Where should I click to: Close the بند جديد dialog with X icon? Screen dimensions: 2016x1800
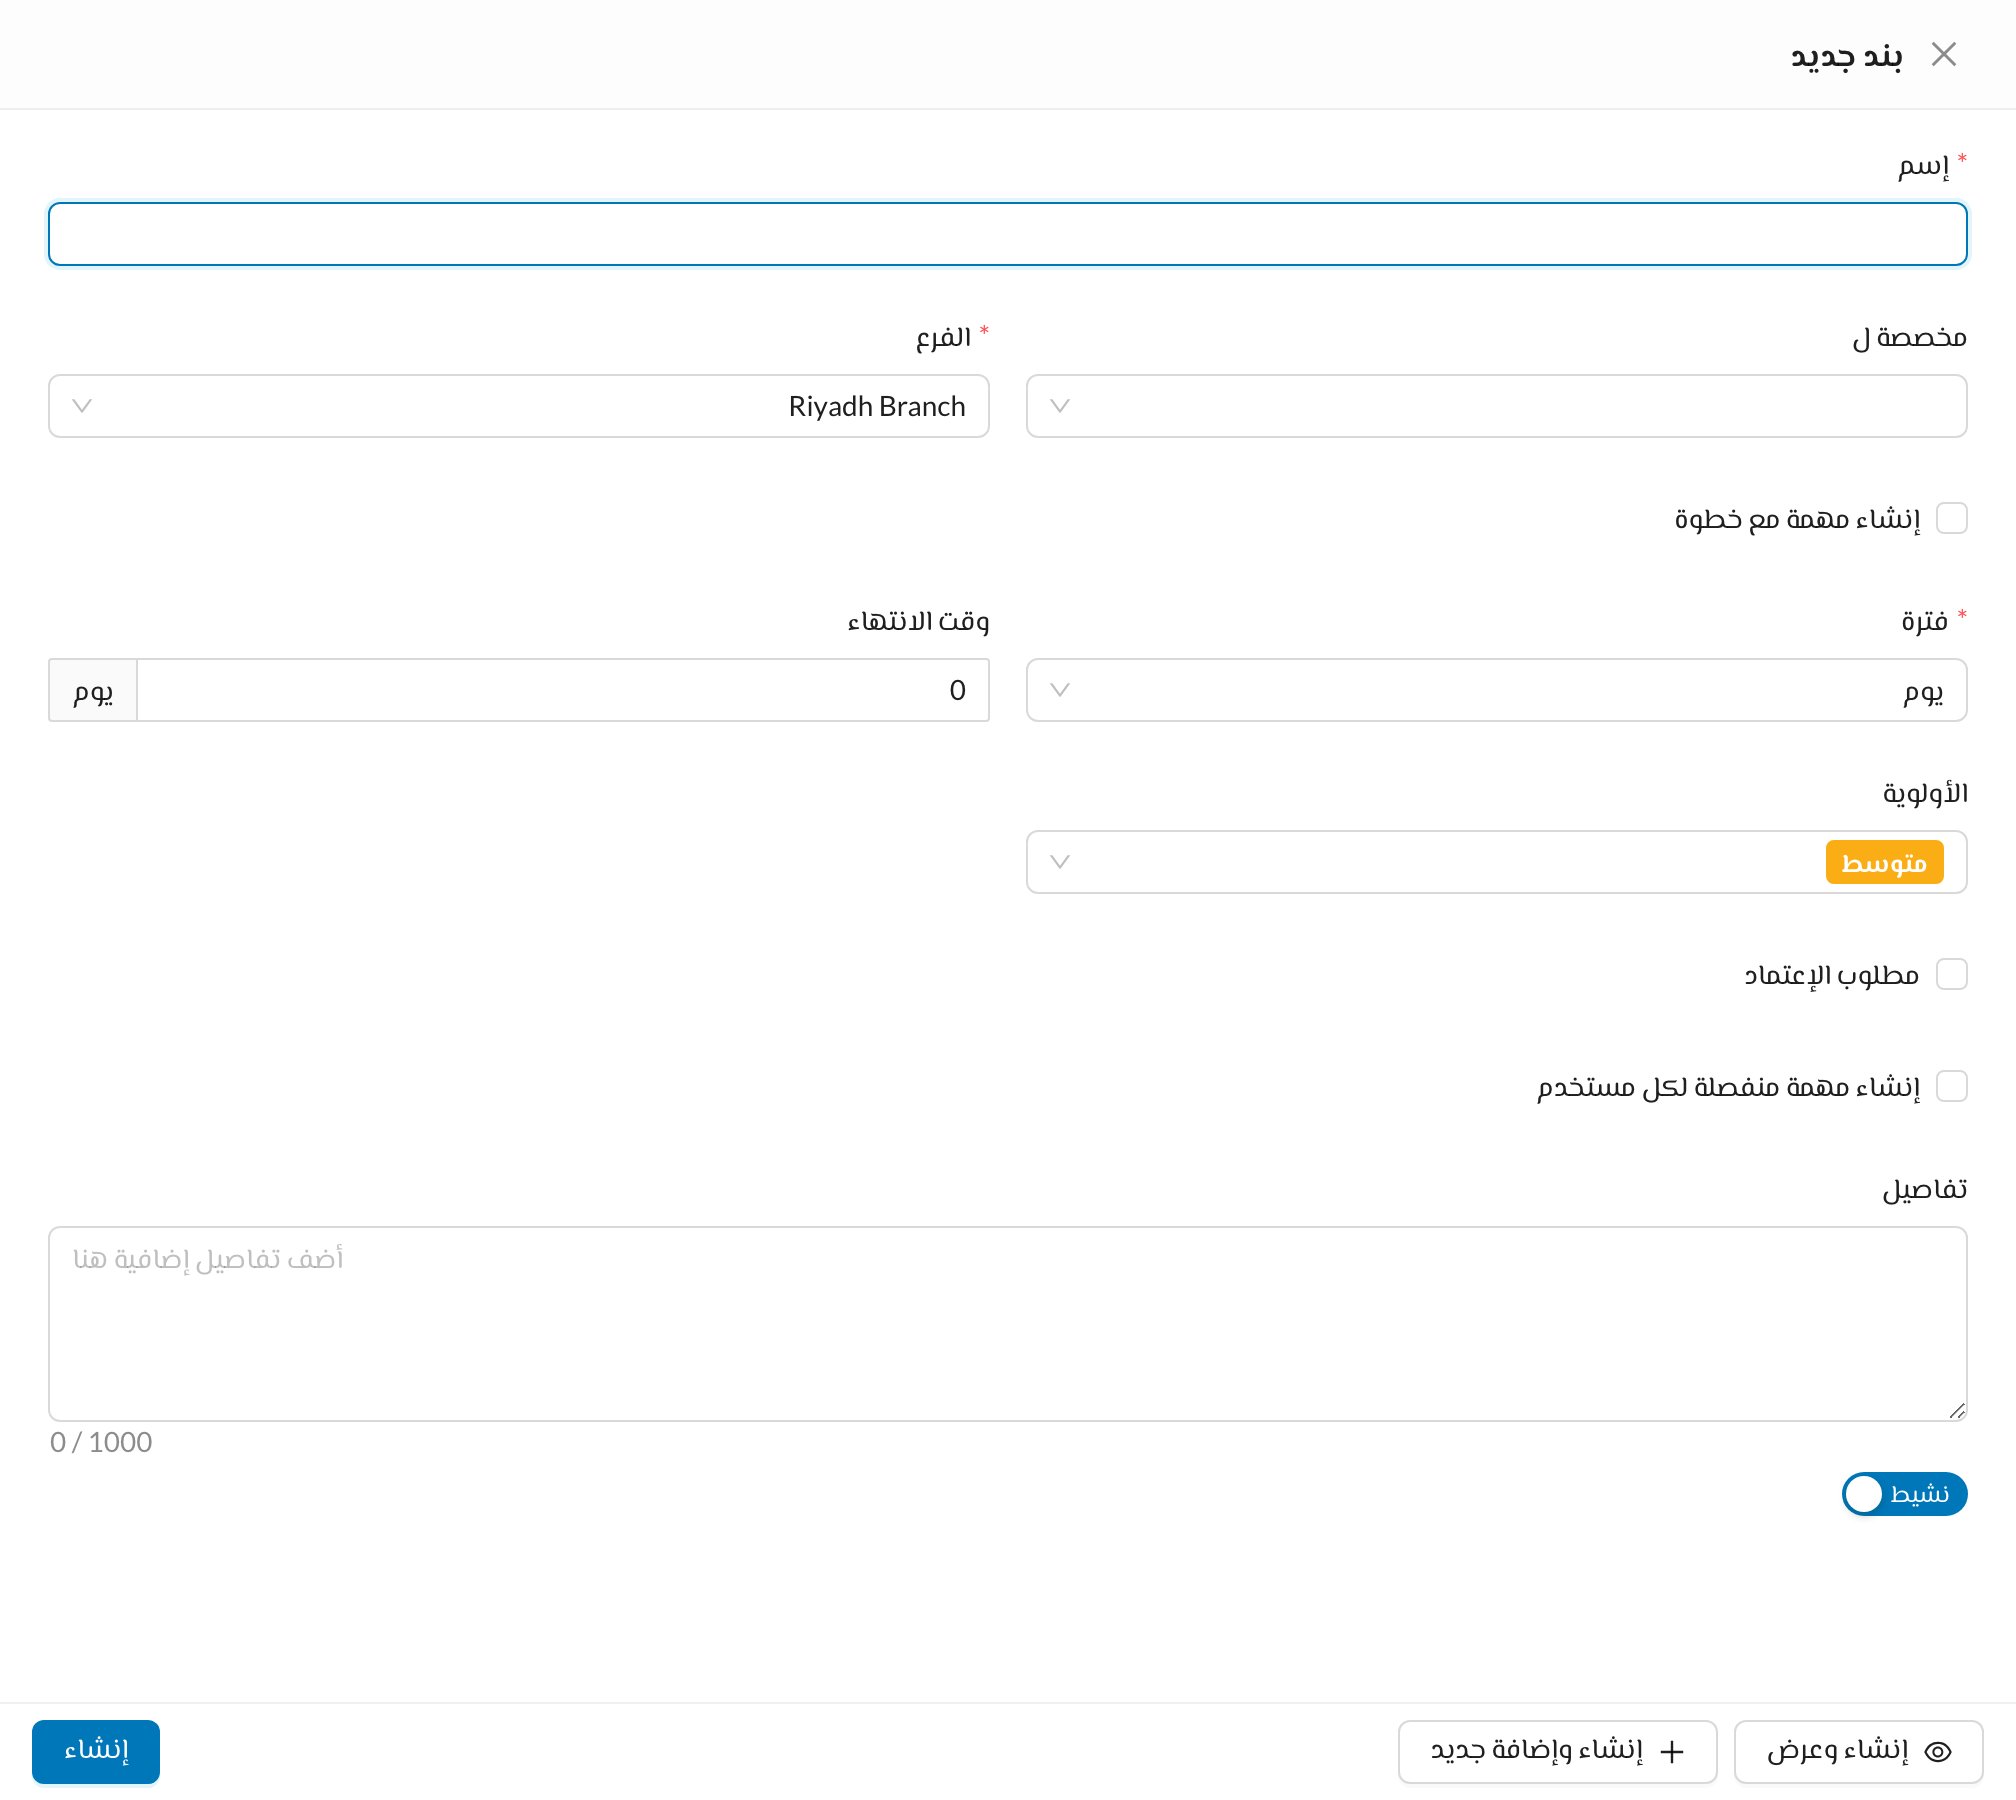coord(1943,54)
